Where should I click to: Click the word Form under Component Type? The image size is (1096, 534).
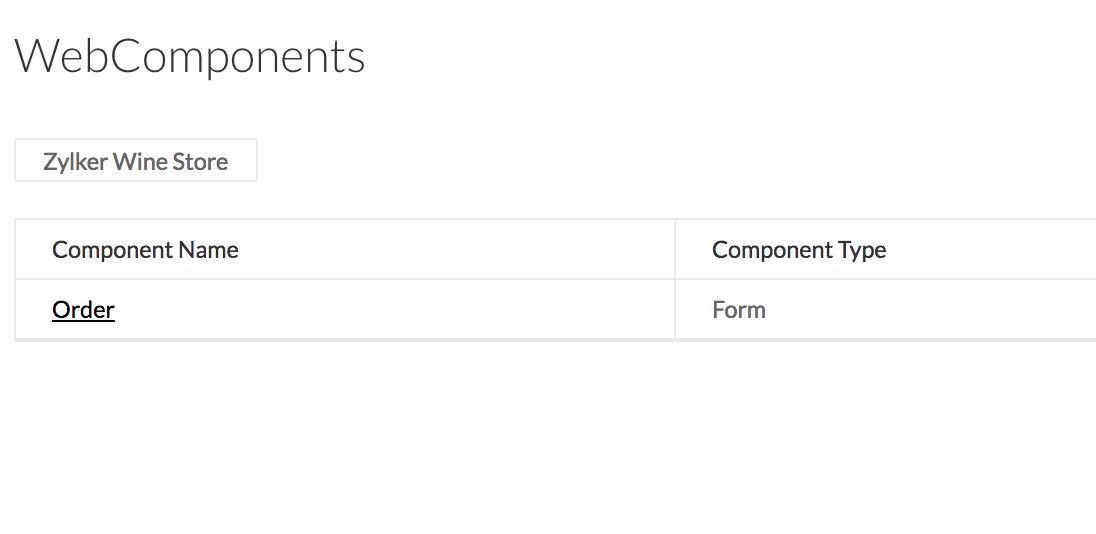coord(739,310)
